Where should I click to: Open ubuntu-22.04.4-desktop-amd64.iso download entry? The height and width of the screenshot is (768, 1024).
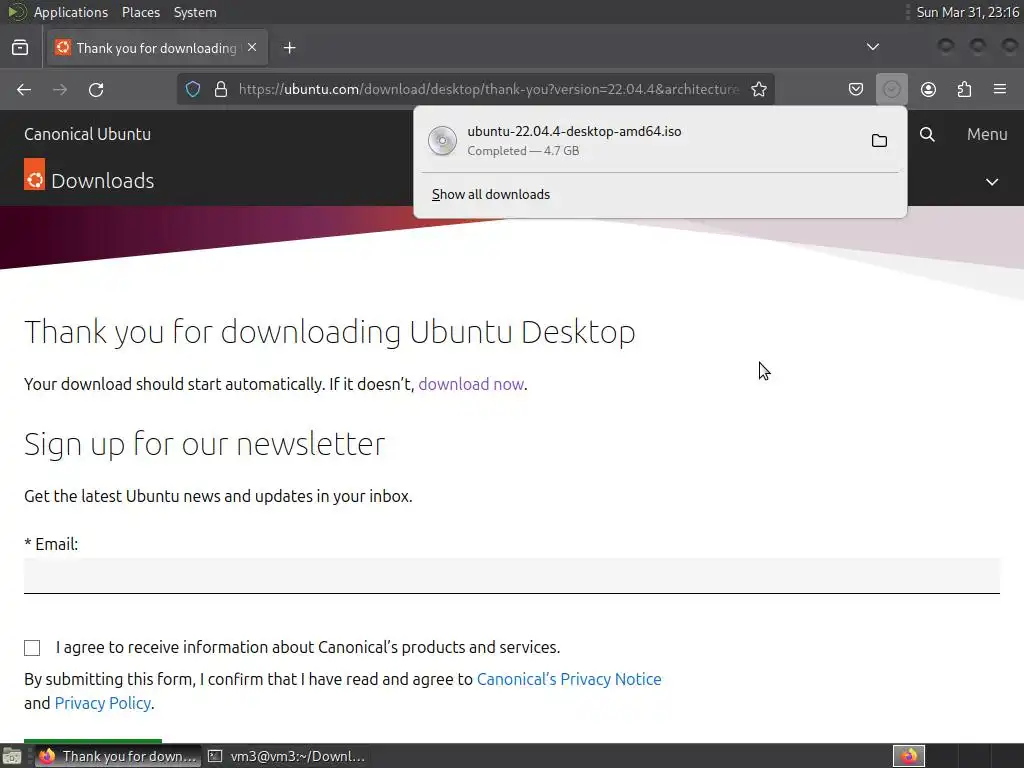point(640,140)
